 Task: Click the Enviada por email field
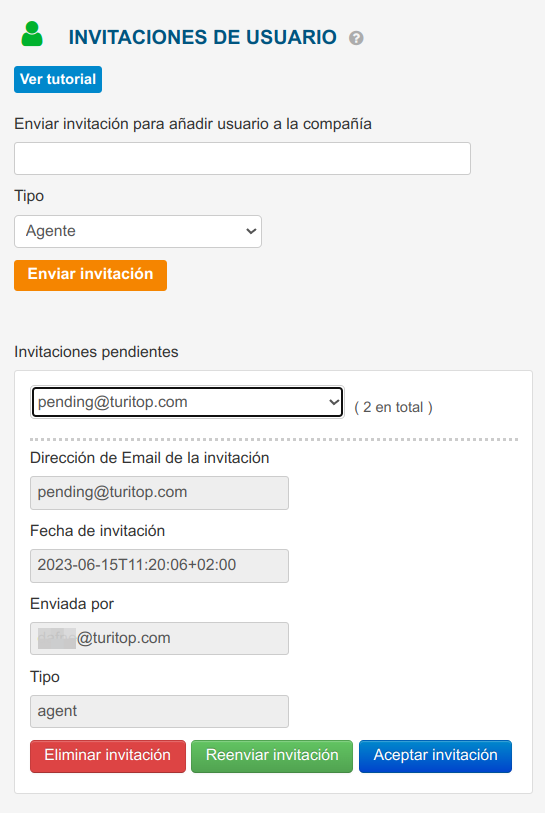pyautogui.click(x=159, y=638)
